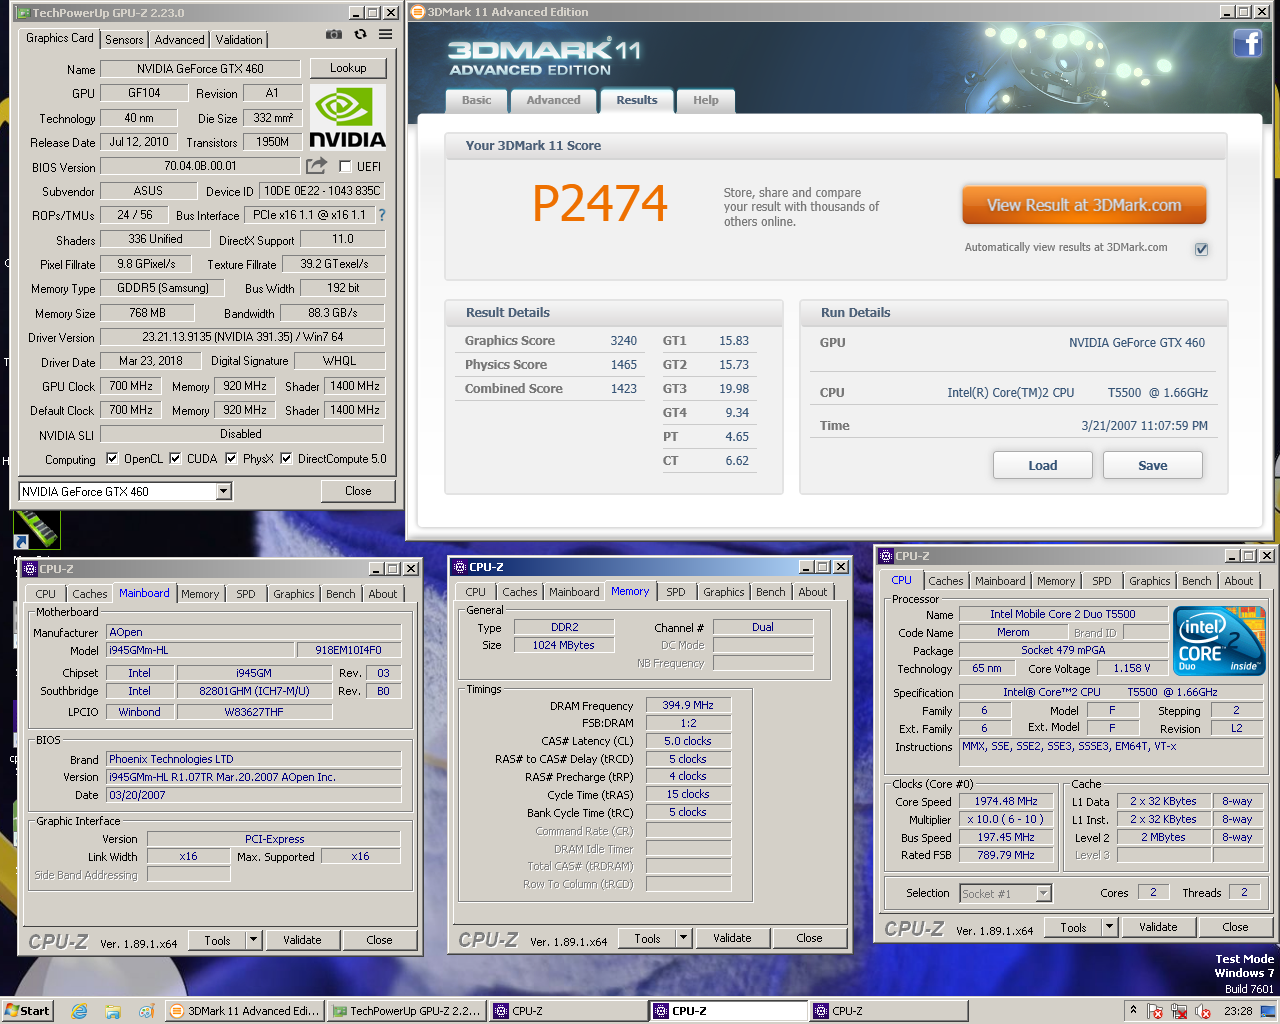Click the Core Speed value 1974.48 MHz
This screenshot has height=1024, width=1280.
[1006, 801]
